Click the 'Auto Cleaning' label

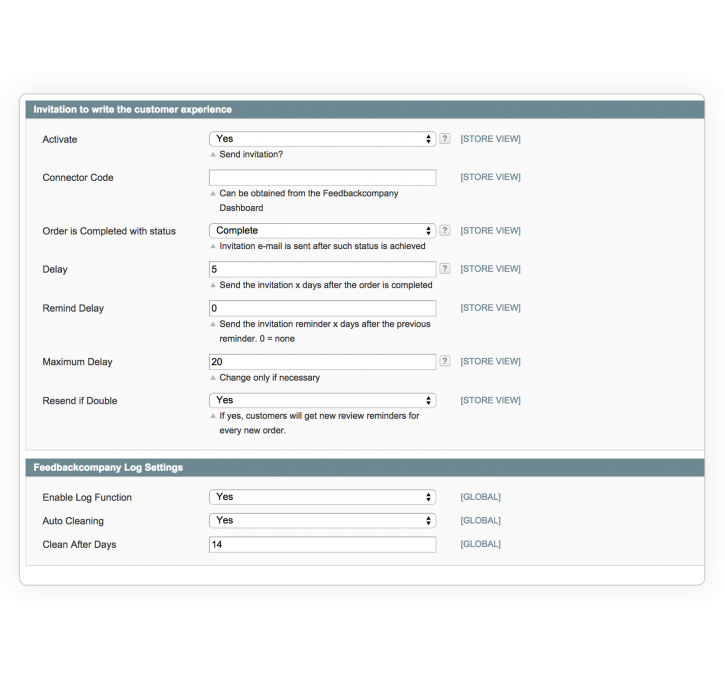click(73, 521)
